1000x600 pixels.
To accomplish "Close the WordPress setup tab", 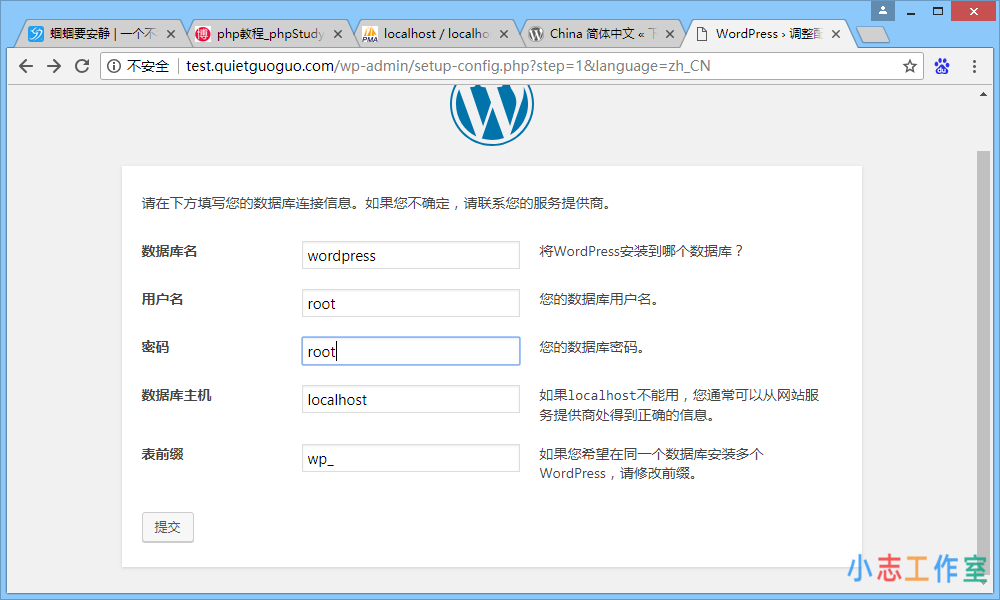I will click(x=835, y=34).
